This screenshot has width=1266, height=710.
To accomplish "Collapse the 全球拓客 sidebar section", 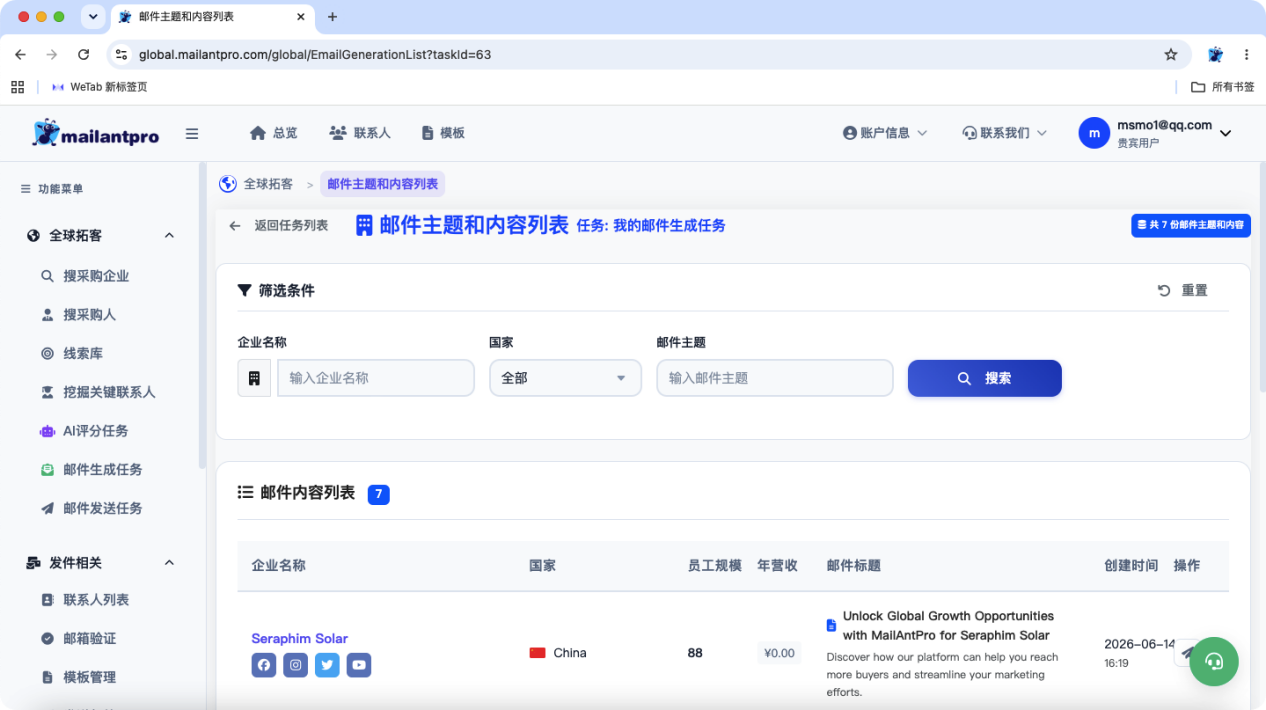I will coord(169,236).
